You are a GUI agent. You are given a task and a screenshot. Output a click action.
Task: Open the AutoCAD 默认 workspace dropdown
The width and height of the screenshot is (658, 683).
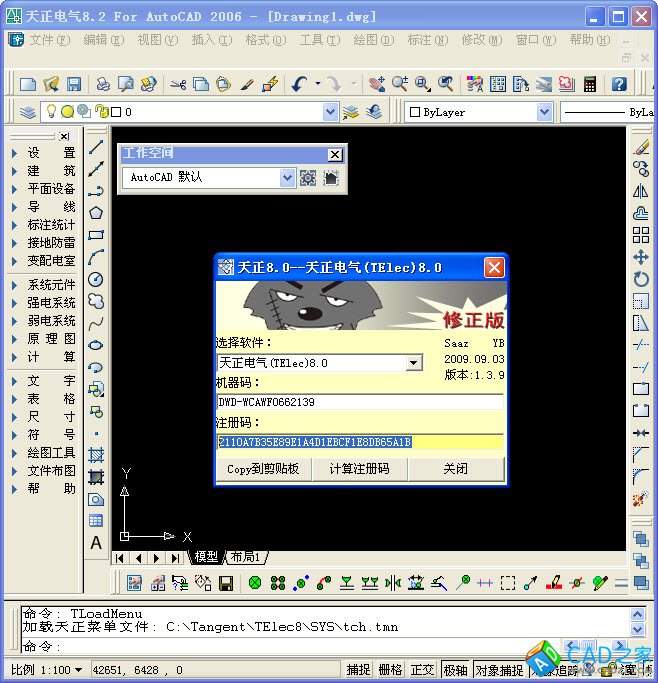pyautogui.click(x=287, y=178)
